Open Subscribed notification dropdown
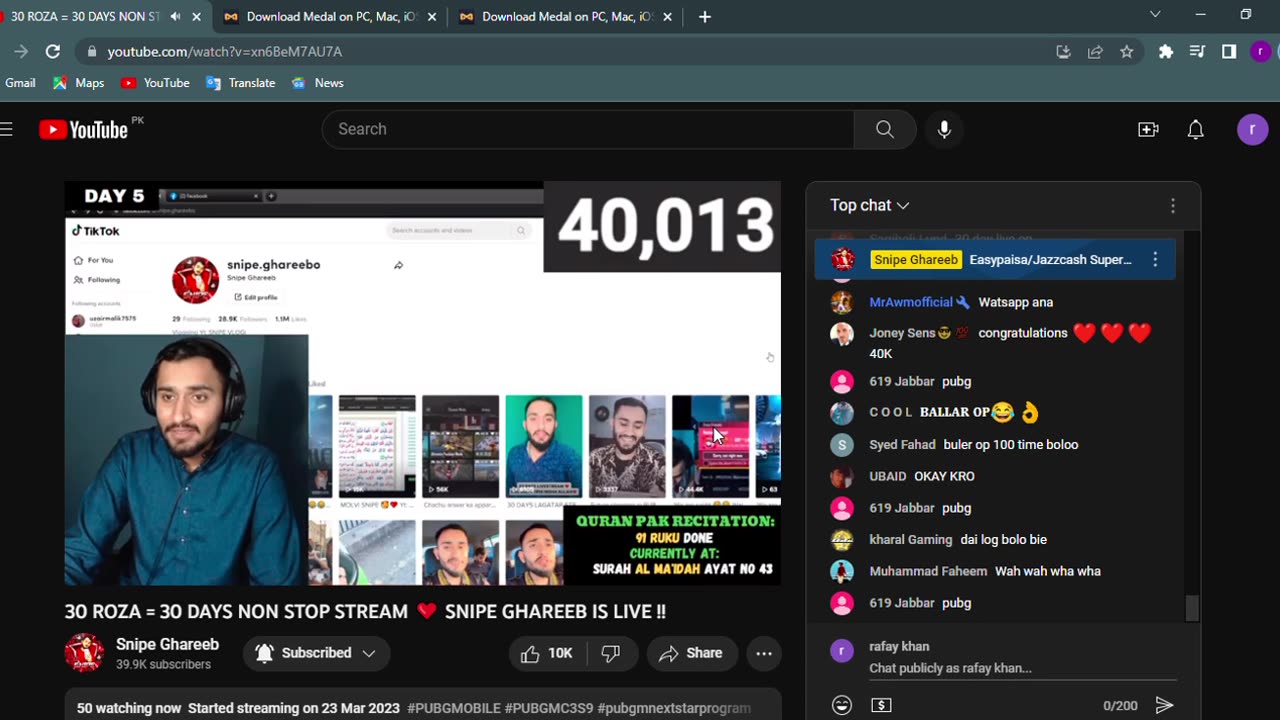This screenshot has width=1280, height=720. [x=316, y=653]
